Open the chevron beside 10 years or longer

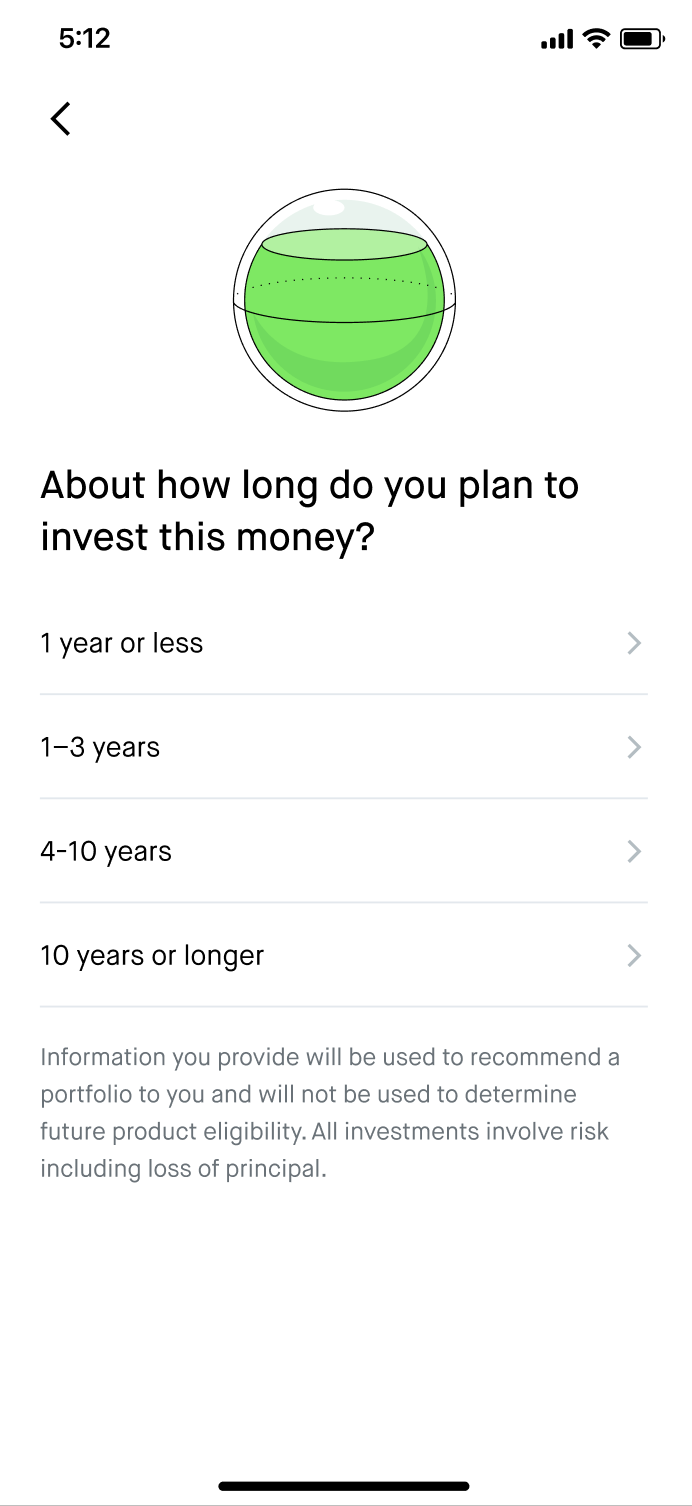tap(633, 955)
